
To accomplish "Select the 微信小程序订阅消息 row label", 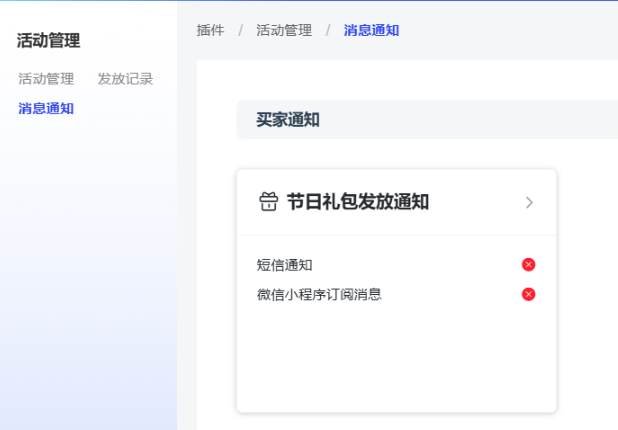I will point(319,294).
